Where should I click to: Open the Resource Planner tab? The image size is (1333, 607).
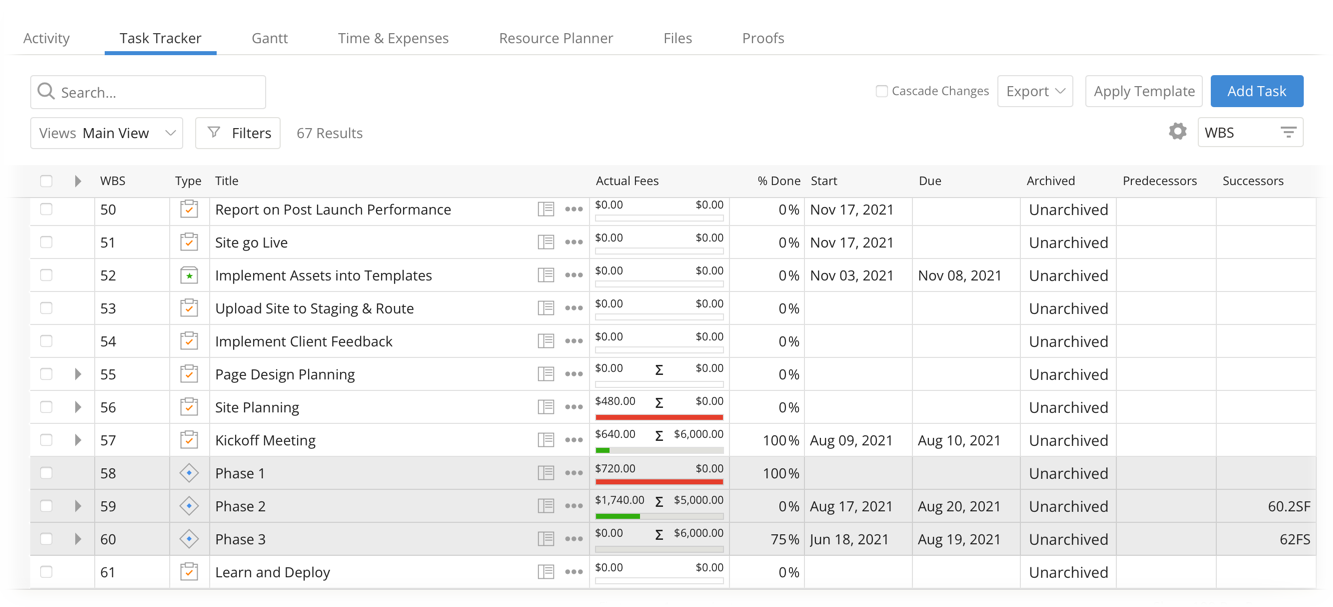(x=556, y=38)
